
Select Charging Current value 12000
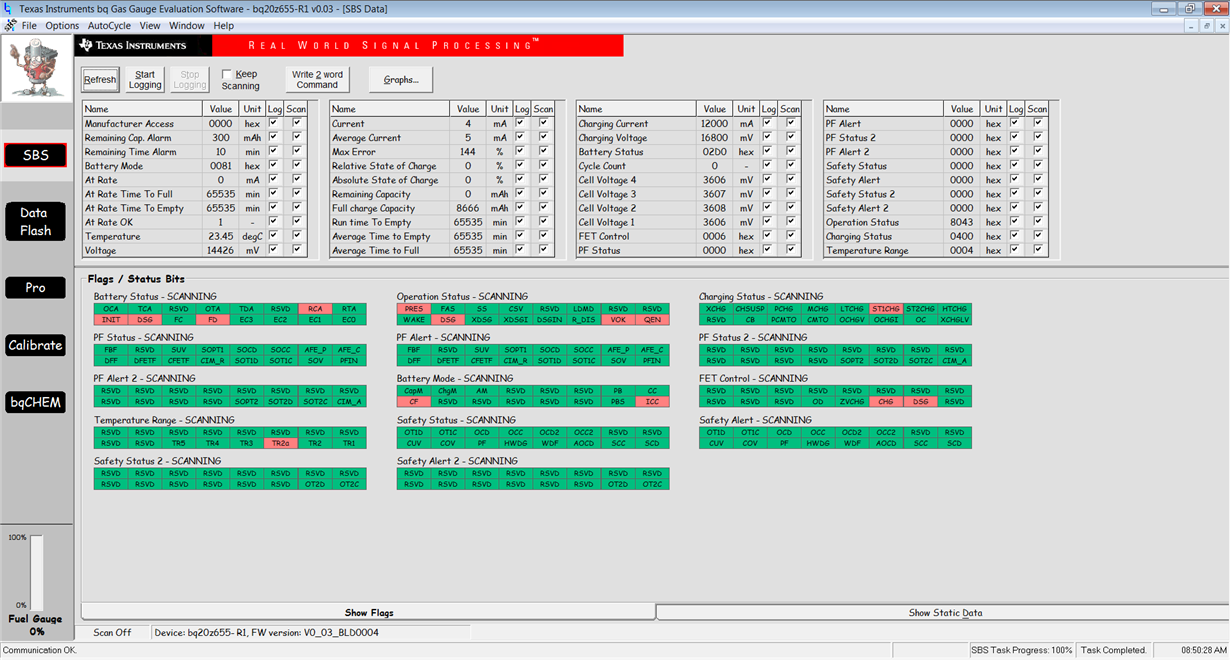click(x=714, y=123)
